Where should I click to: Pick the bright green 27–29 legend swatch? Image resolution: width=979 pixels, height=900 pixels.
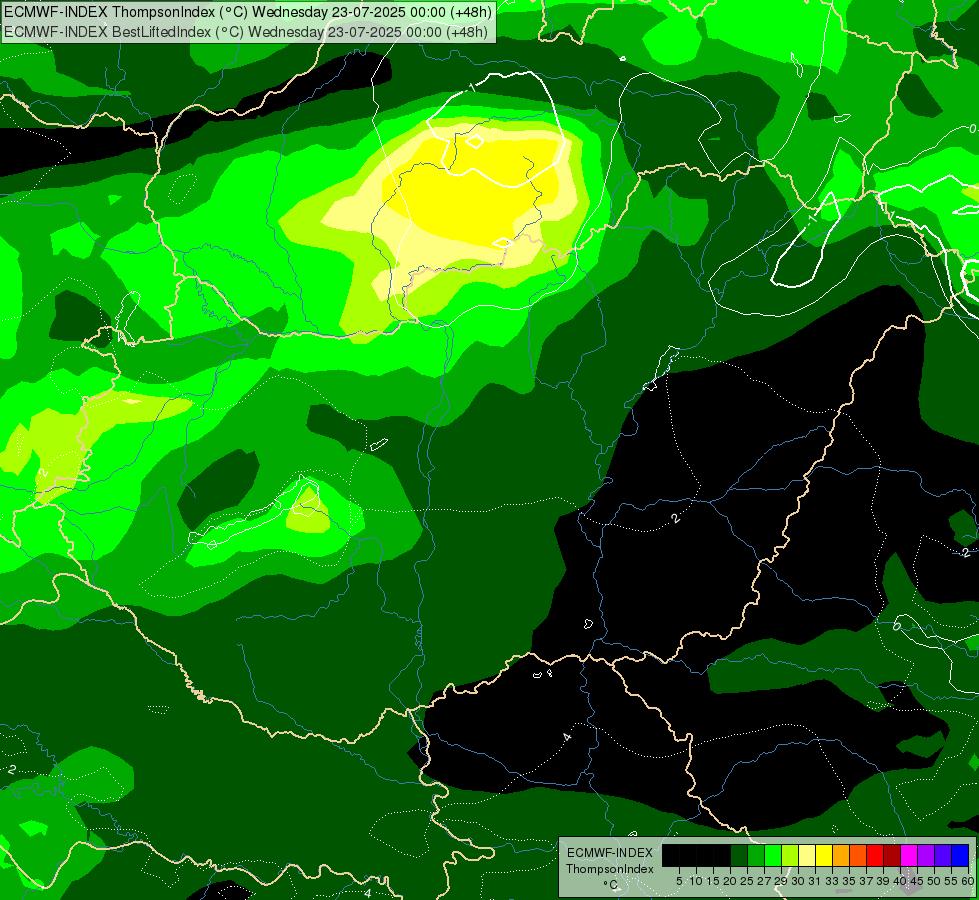[773, 855]
